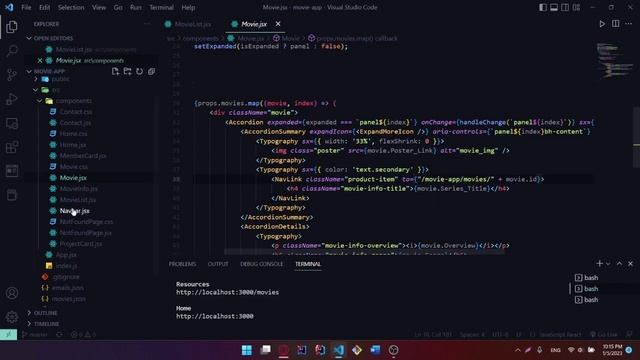Screen dimensions: 640x360
Task: Click the code minimap overview
Action: coord(614,60)
